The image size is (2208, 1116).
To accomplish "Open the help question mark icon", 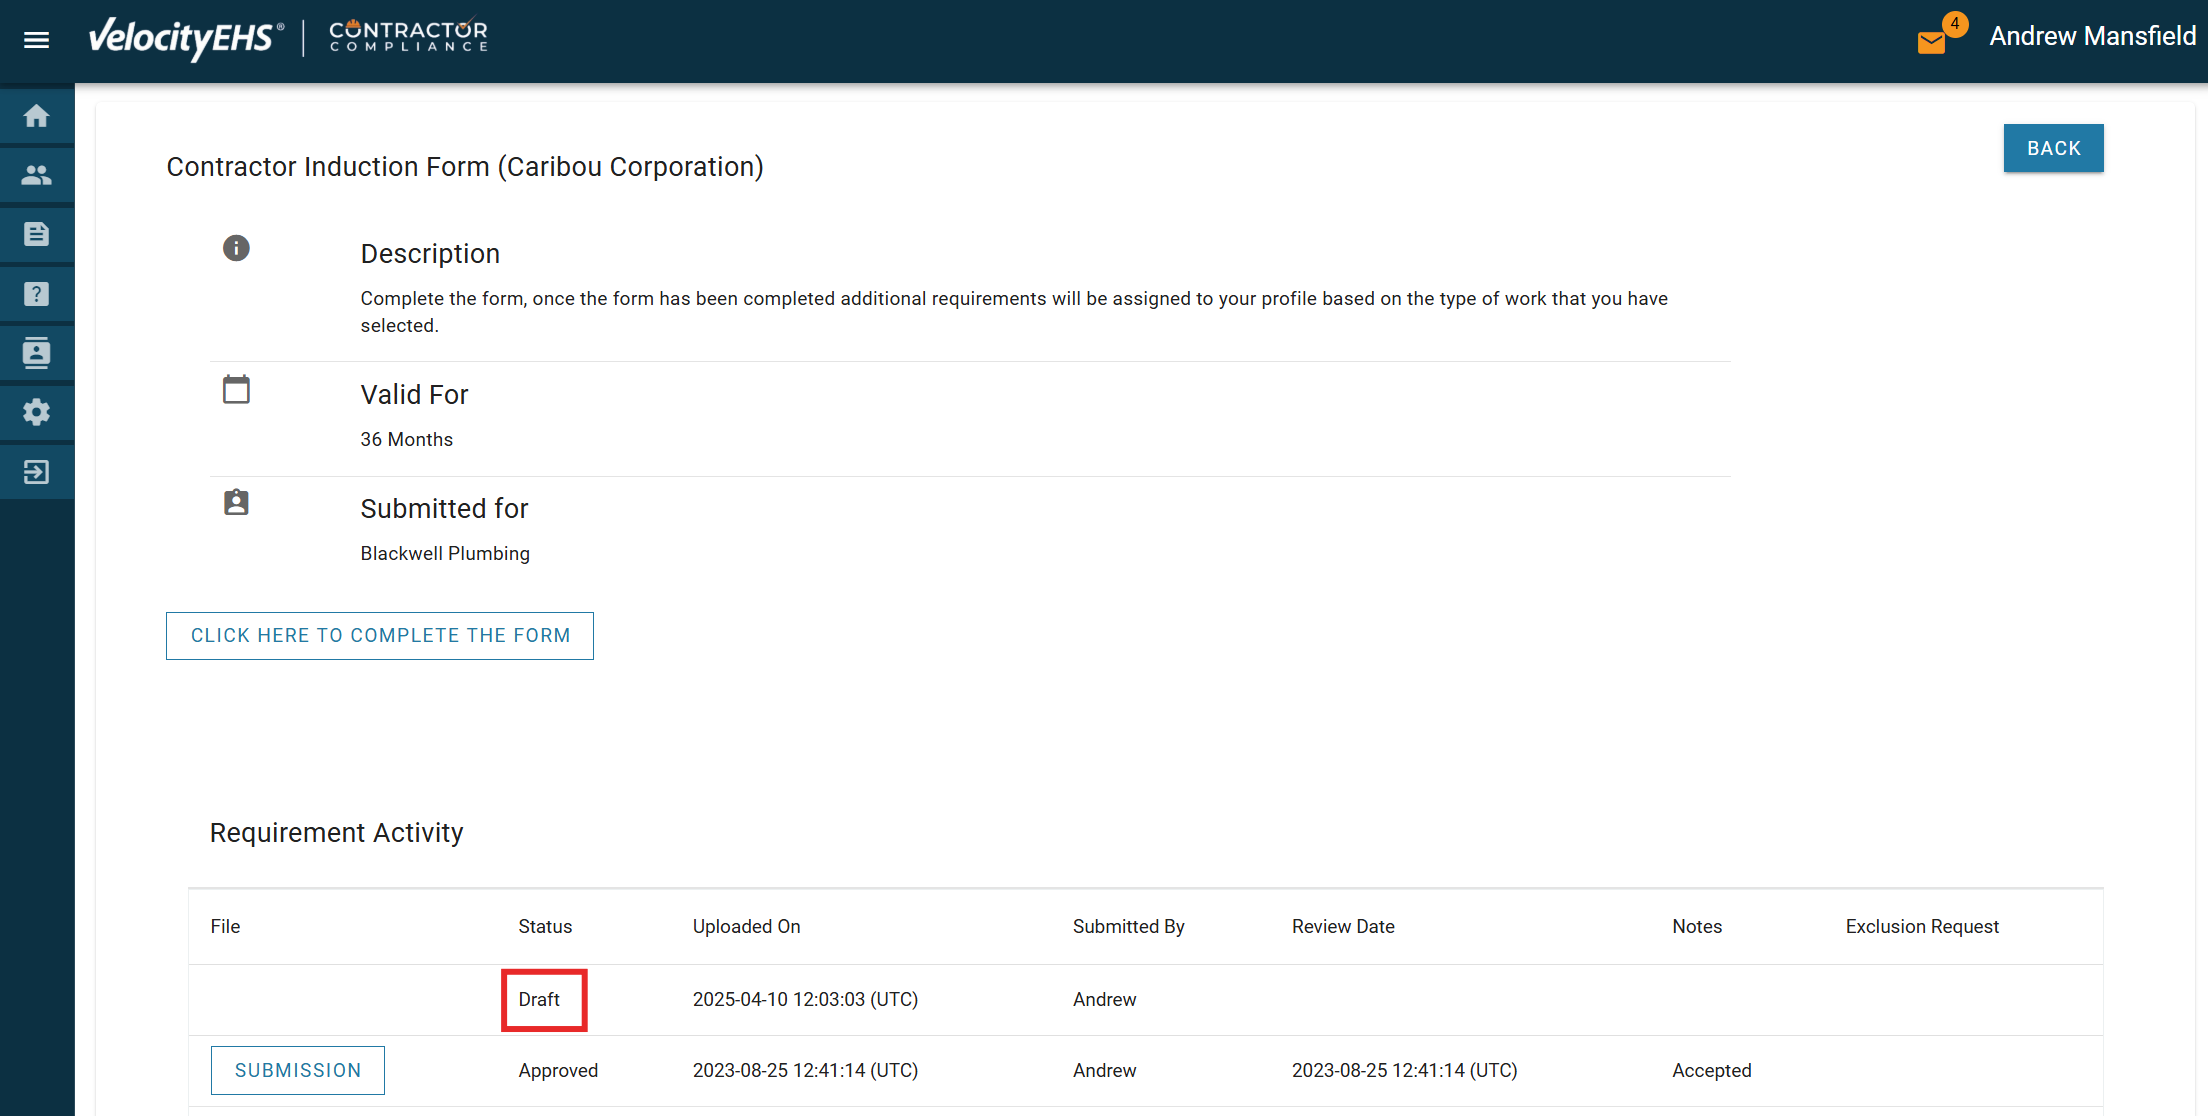I will (x=37, y=294).
